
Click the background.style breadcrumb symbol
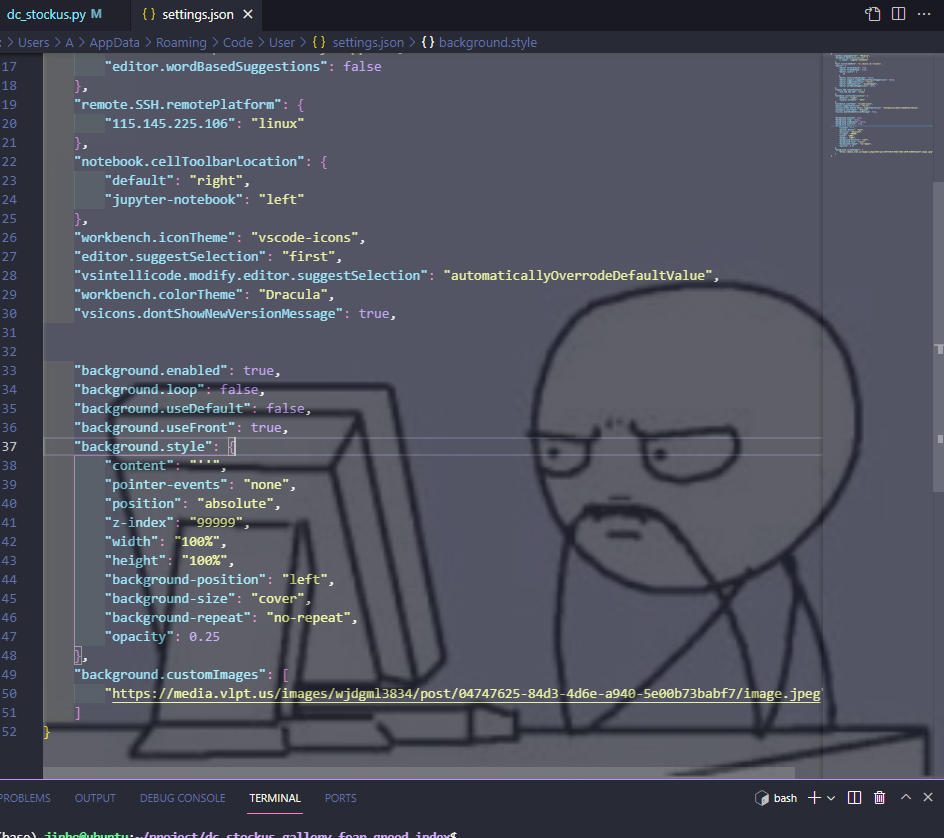tap(488, 43)
